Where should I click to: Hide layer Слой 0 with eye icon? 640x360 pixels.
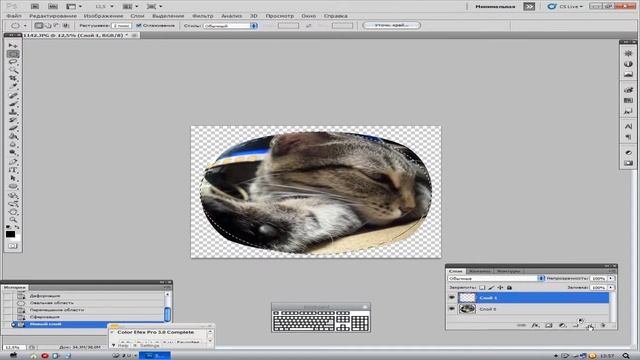pyautogui.click(x=452, y=309)
